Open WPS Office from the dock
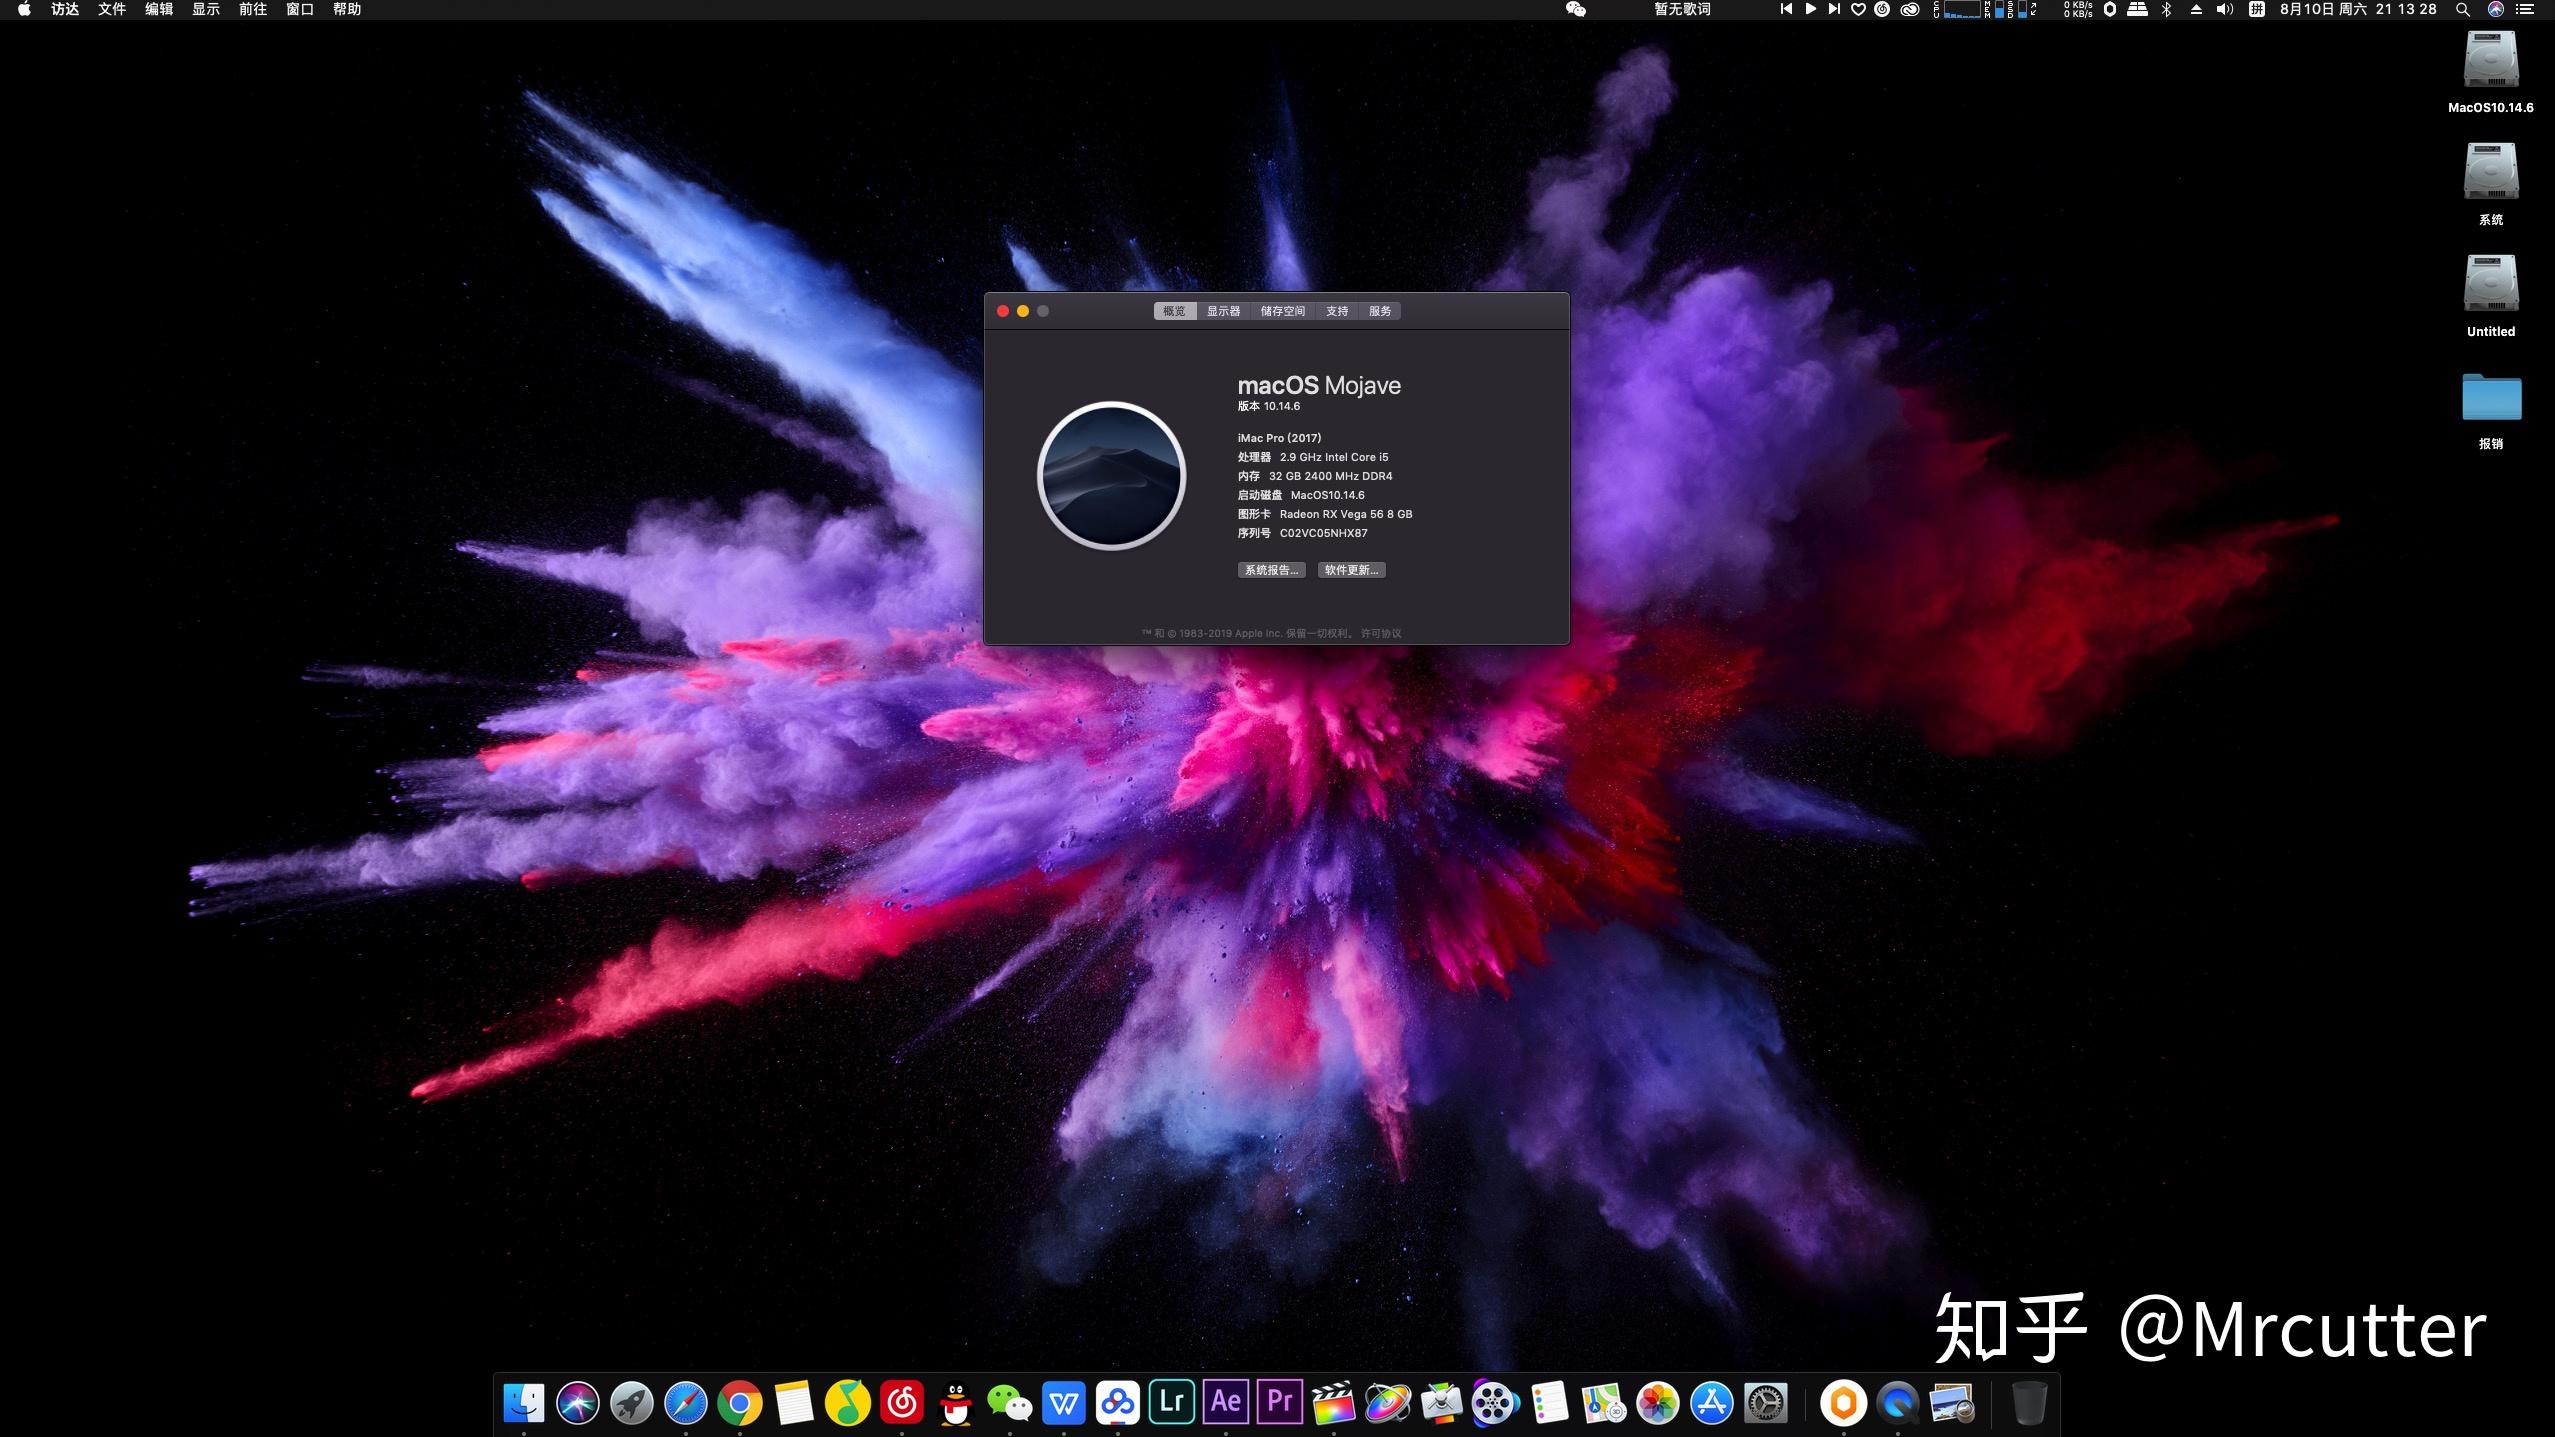 pos(1064,1404)
